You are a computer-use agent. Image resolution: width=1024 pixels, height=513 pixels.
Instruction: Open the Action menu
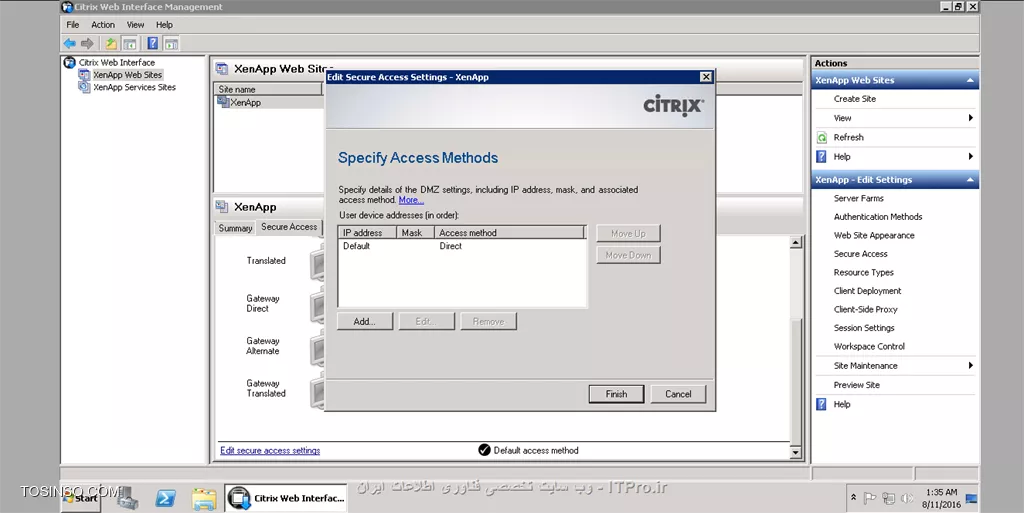pos(103,25)
